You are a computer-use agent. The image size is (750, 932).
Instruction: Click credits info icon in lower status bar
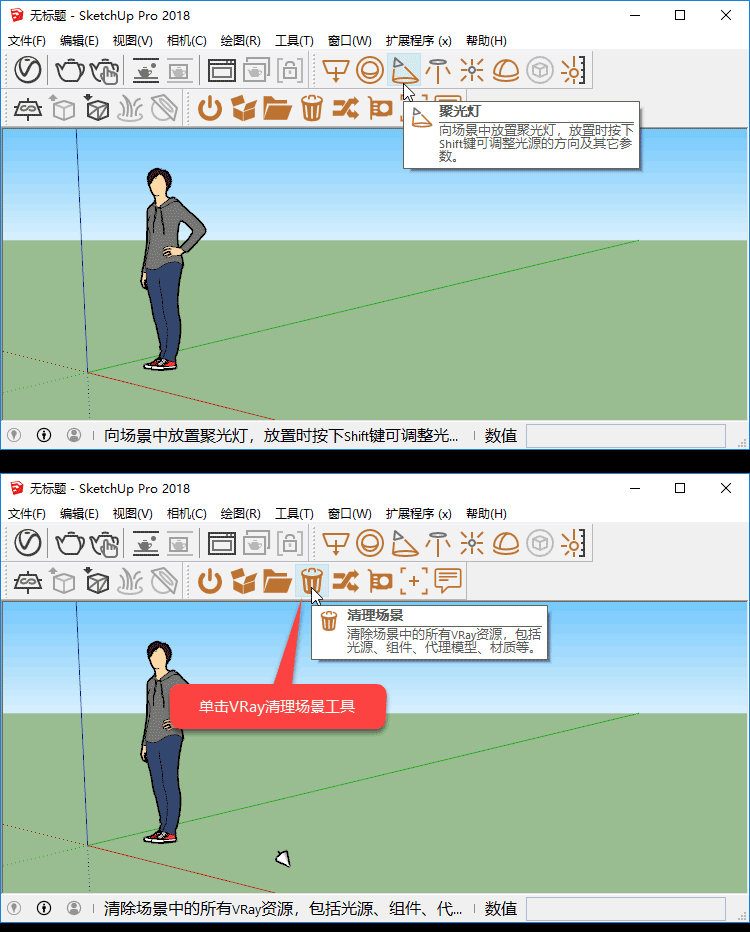pyautogui.click(x=43, y=908)
